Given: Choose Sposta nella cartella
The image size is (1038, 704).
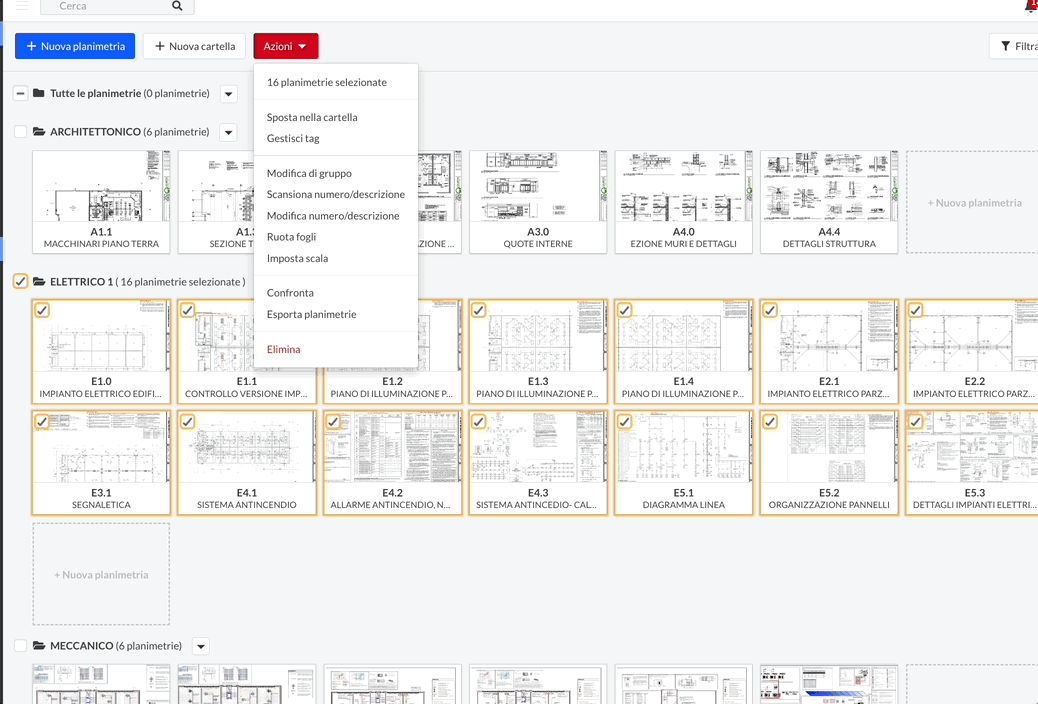Looking at the screenshot, I should (x=312, y=117).
